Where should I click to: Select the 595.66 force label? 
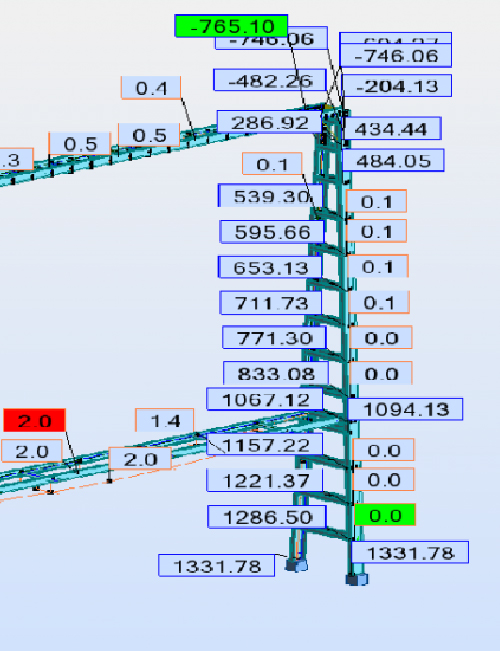(x=272, y=232)
